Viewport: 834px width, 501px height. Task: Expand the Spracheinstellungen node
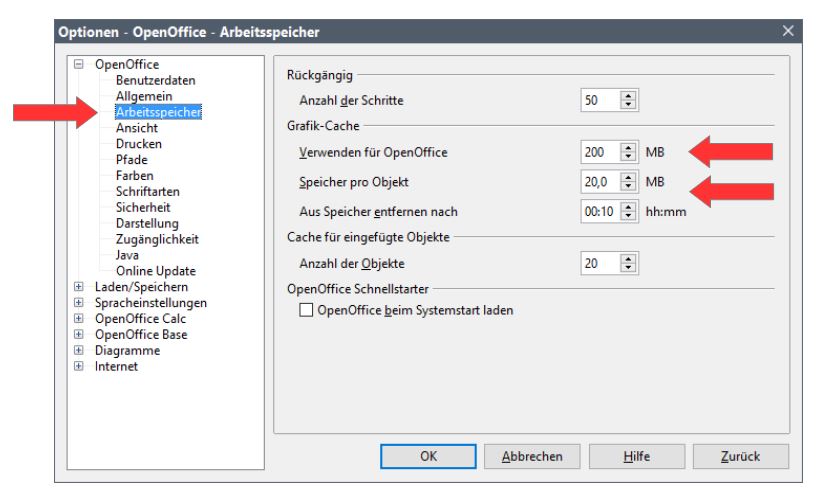pyautogui.click(x=79, y=303)
